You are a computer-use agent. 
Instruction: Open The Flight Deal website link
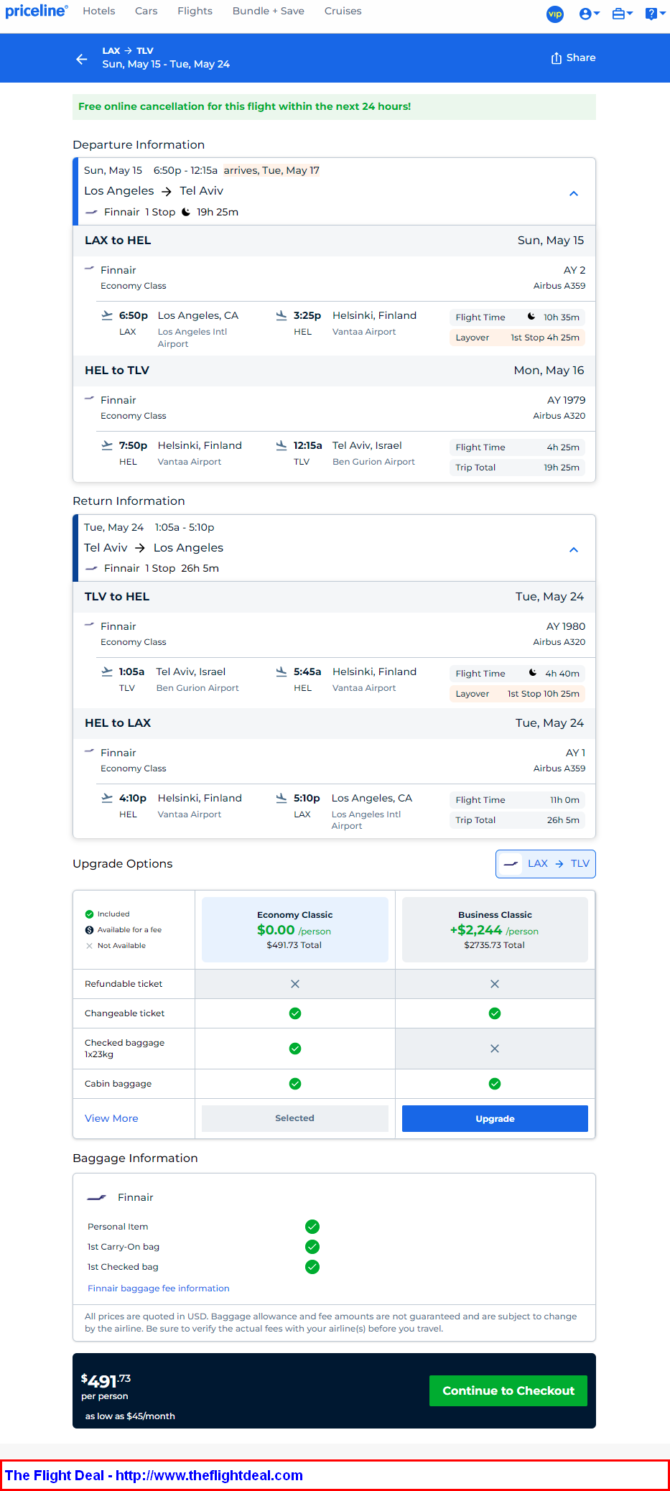[154, 1475]
